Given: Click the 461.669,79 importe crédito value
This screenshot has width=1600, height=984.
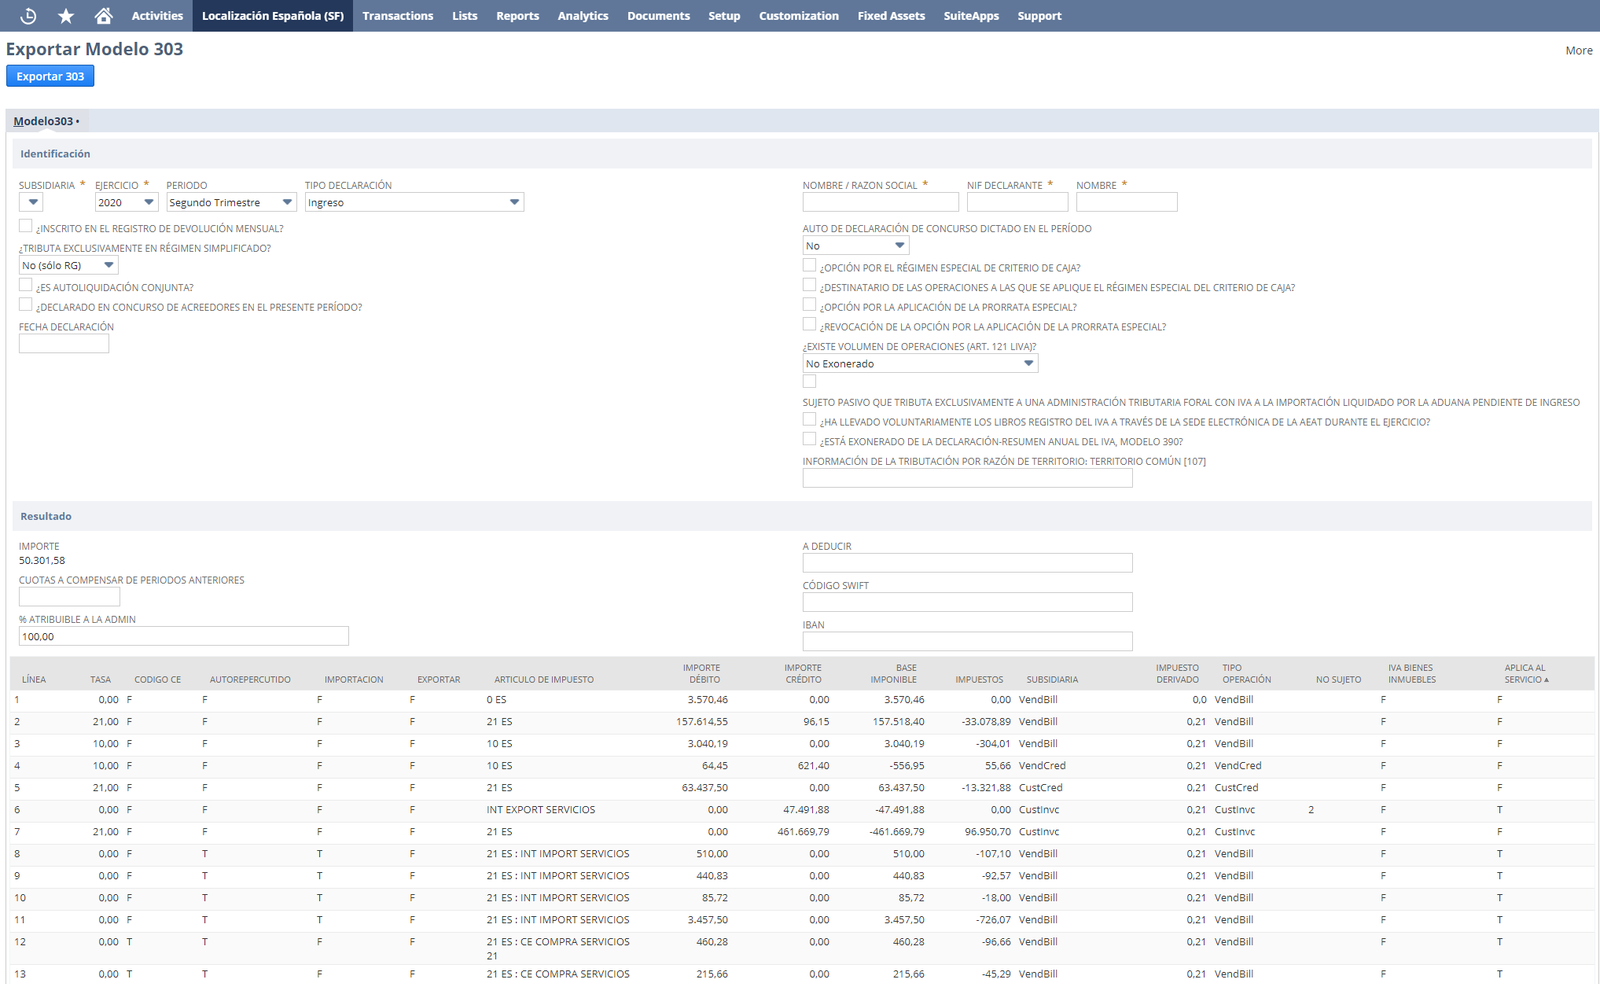Looking at the screenshot, I should tap(803, 832).
